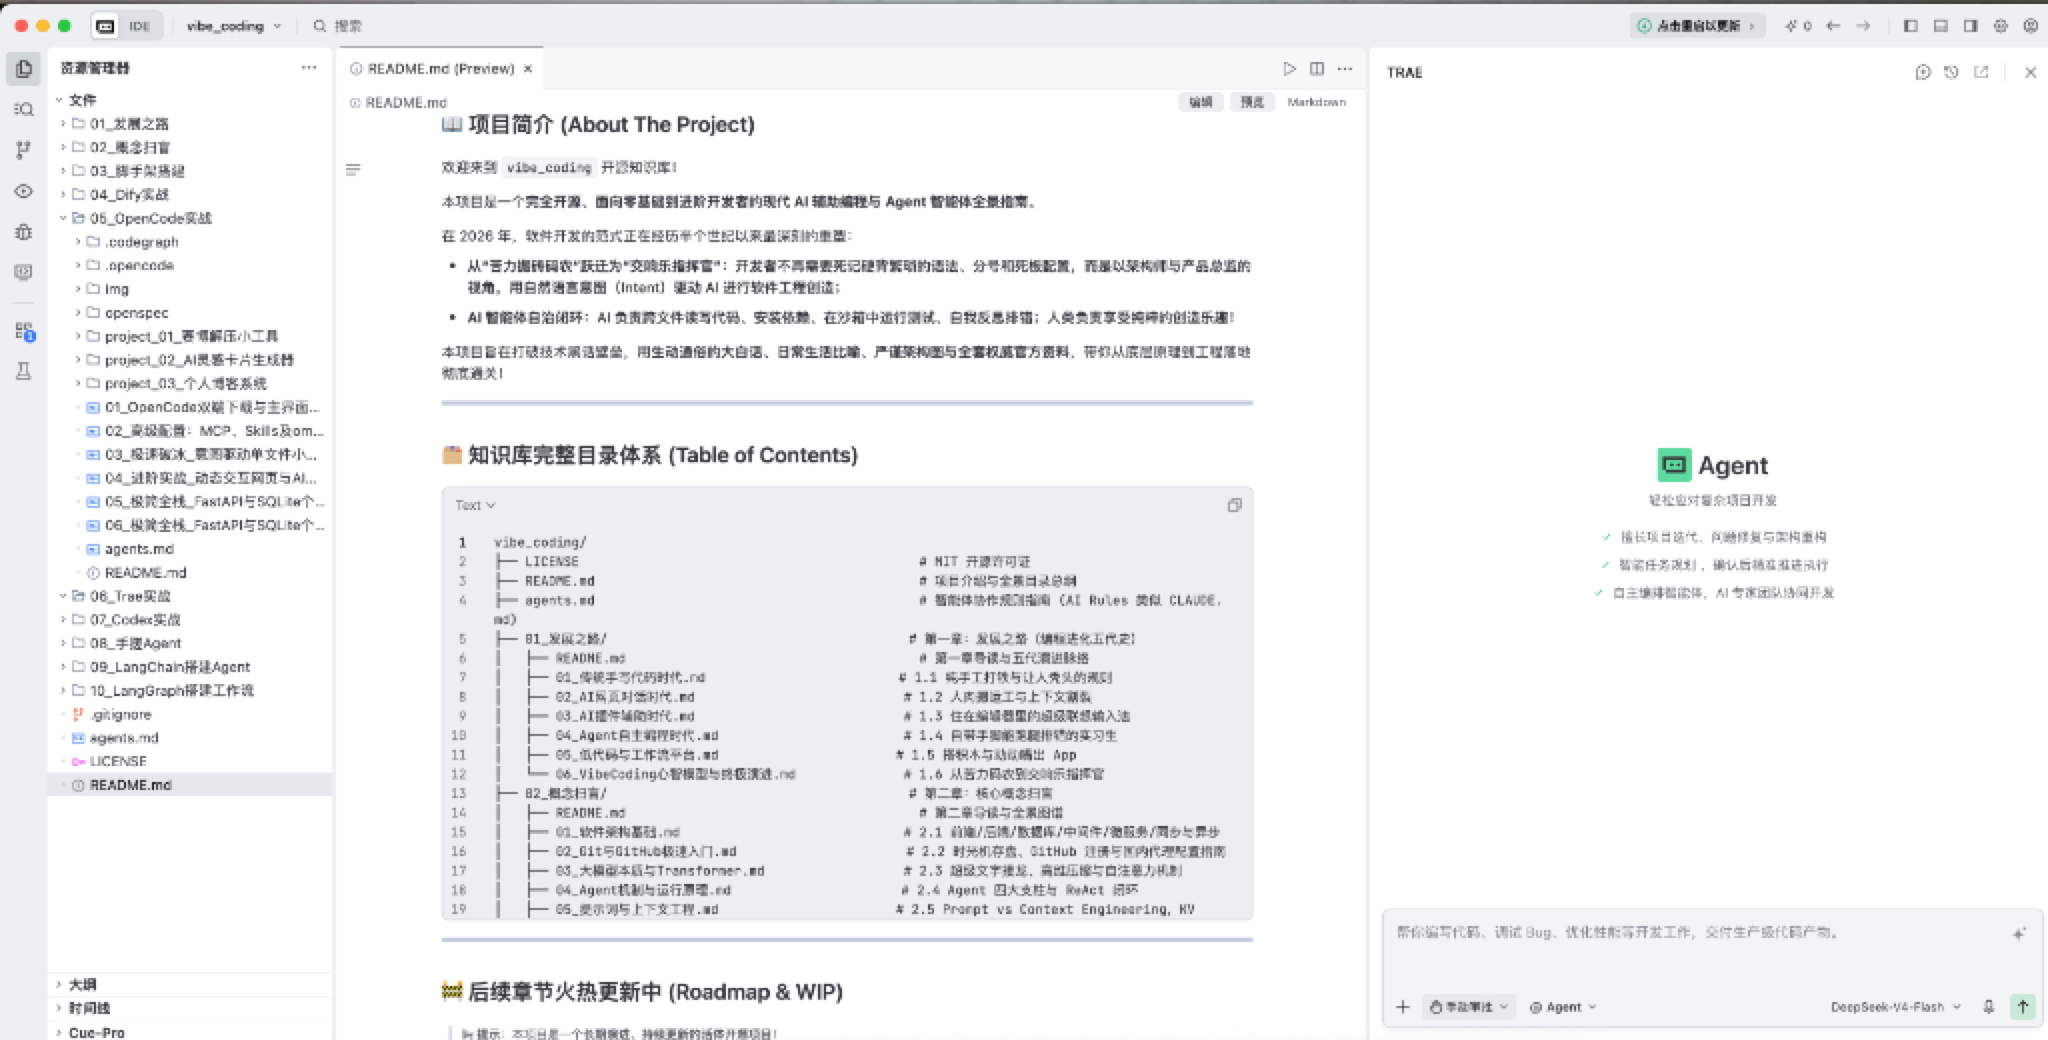The image size is (2048, 1040).
Task: Open the eye preview icon in activity bar
Action: 24,191
